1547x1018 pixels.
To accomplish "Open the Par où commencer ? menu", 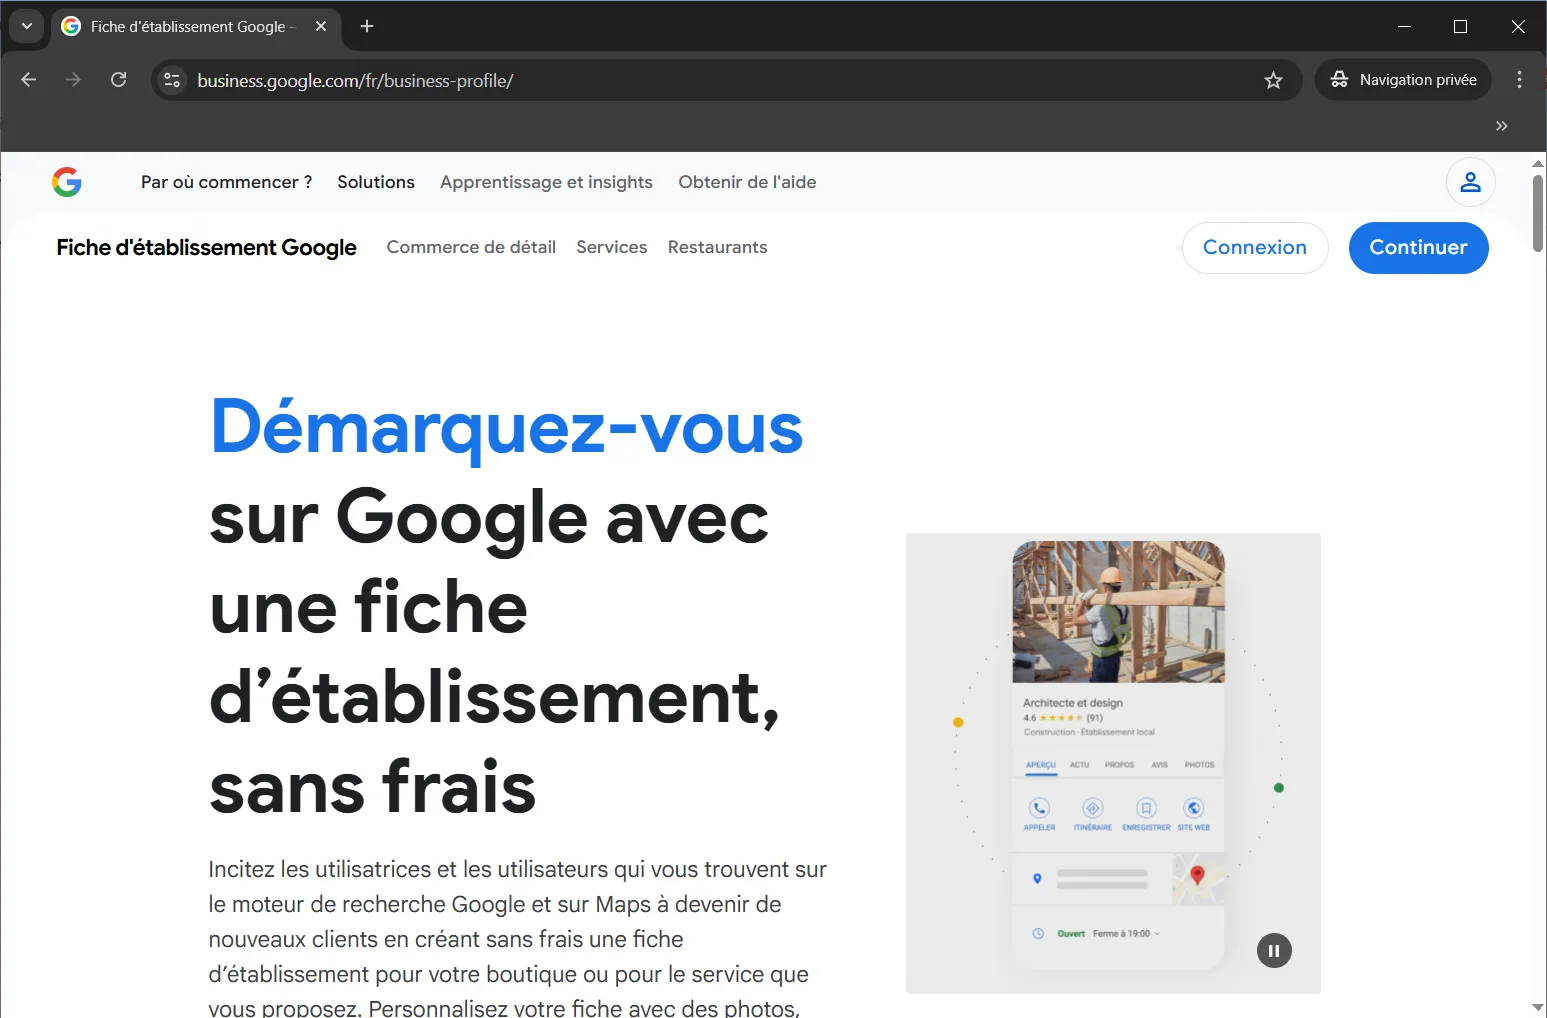I will point(226,182).
